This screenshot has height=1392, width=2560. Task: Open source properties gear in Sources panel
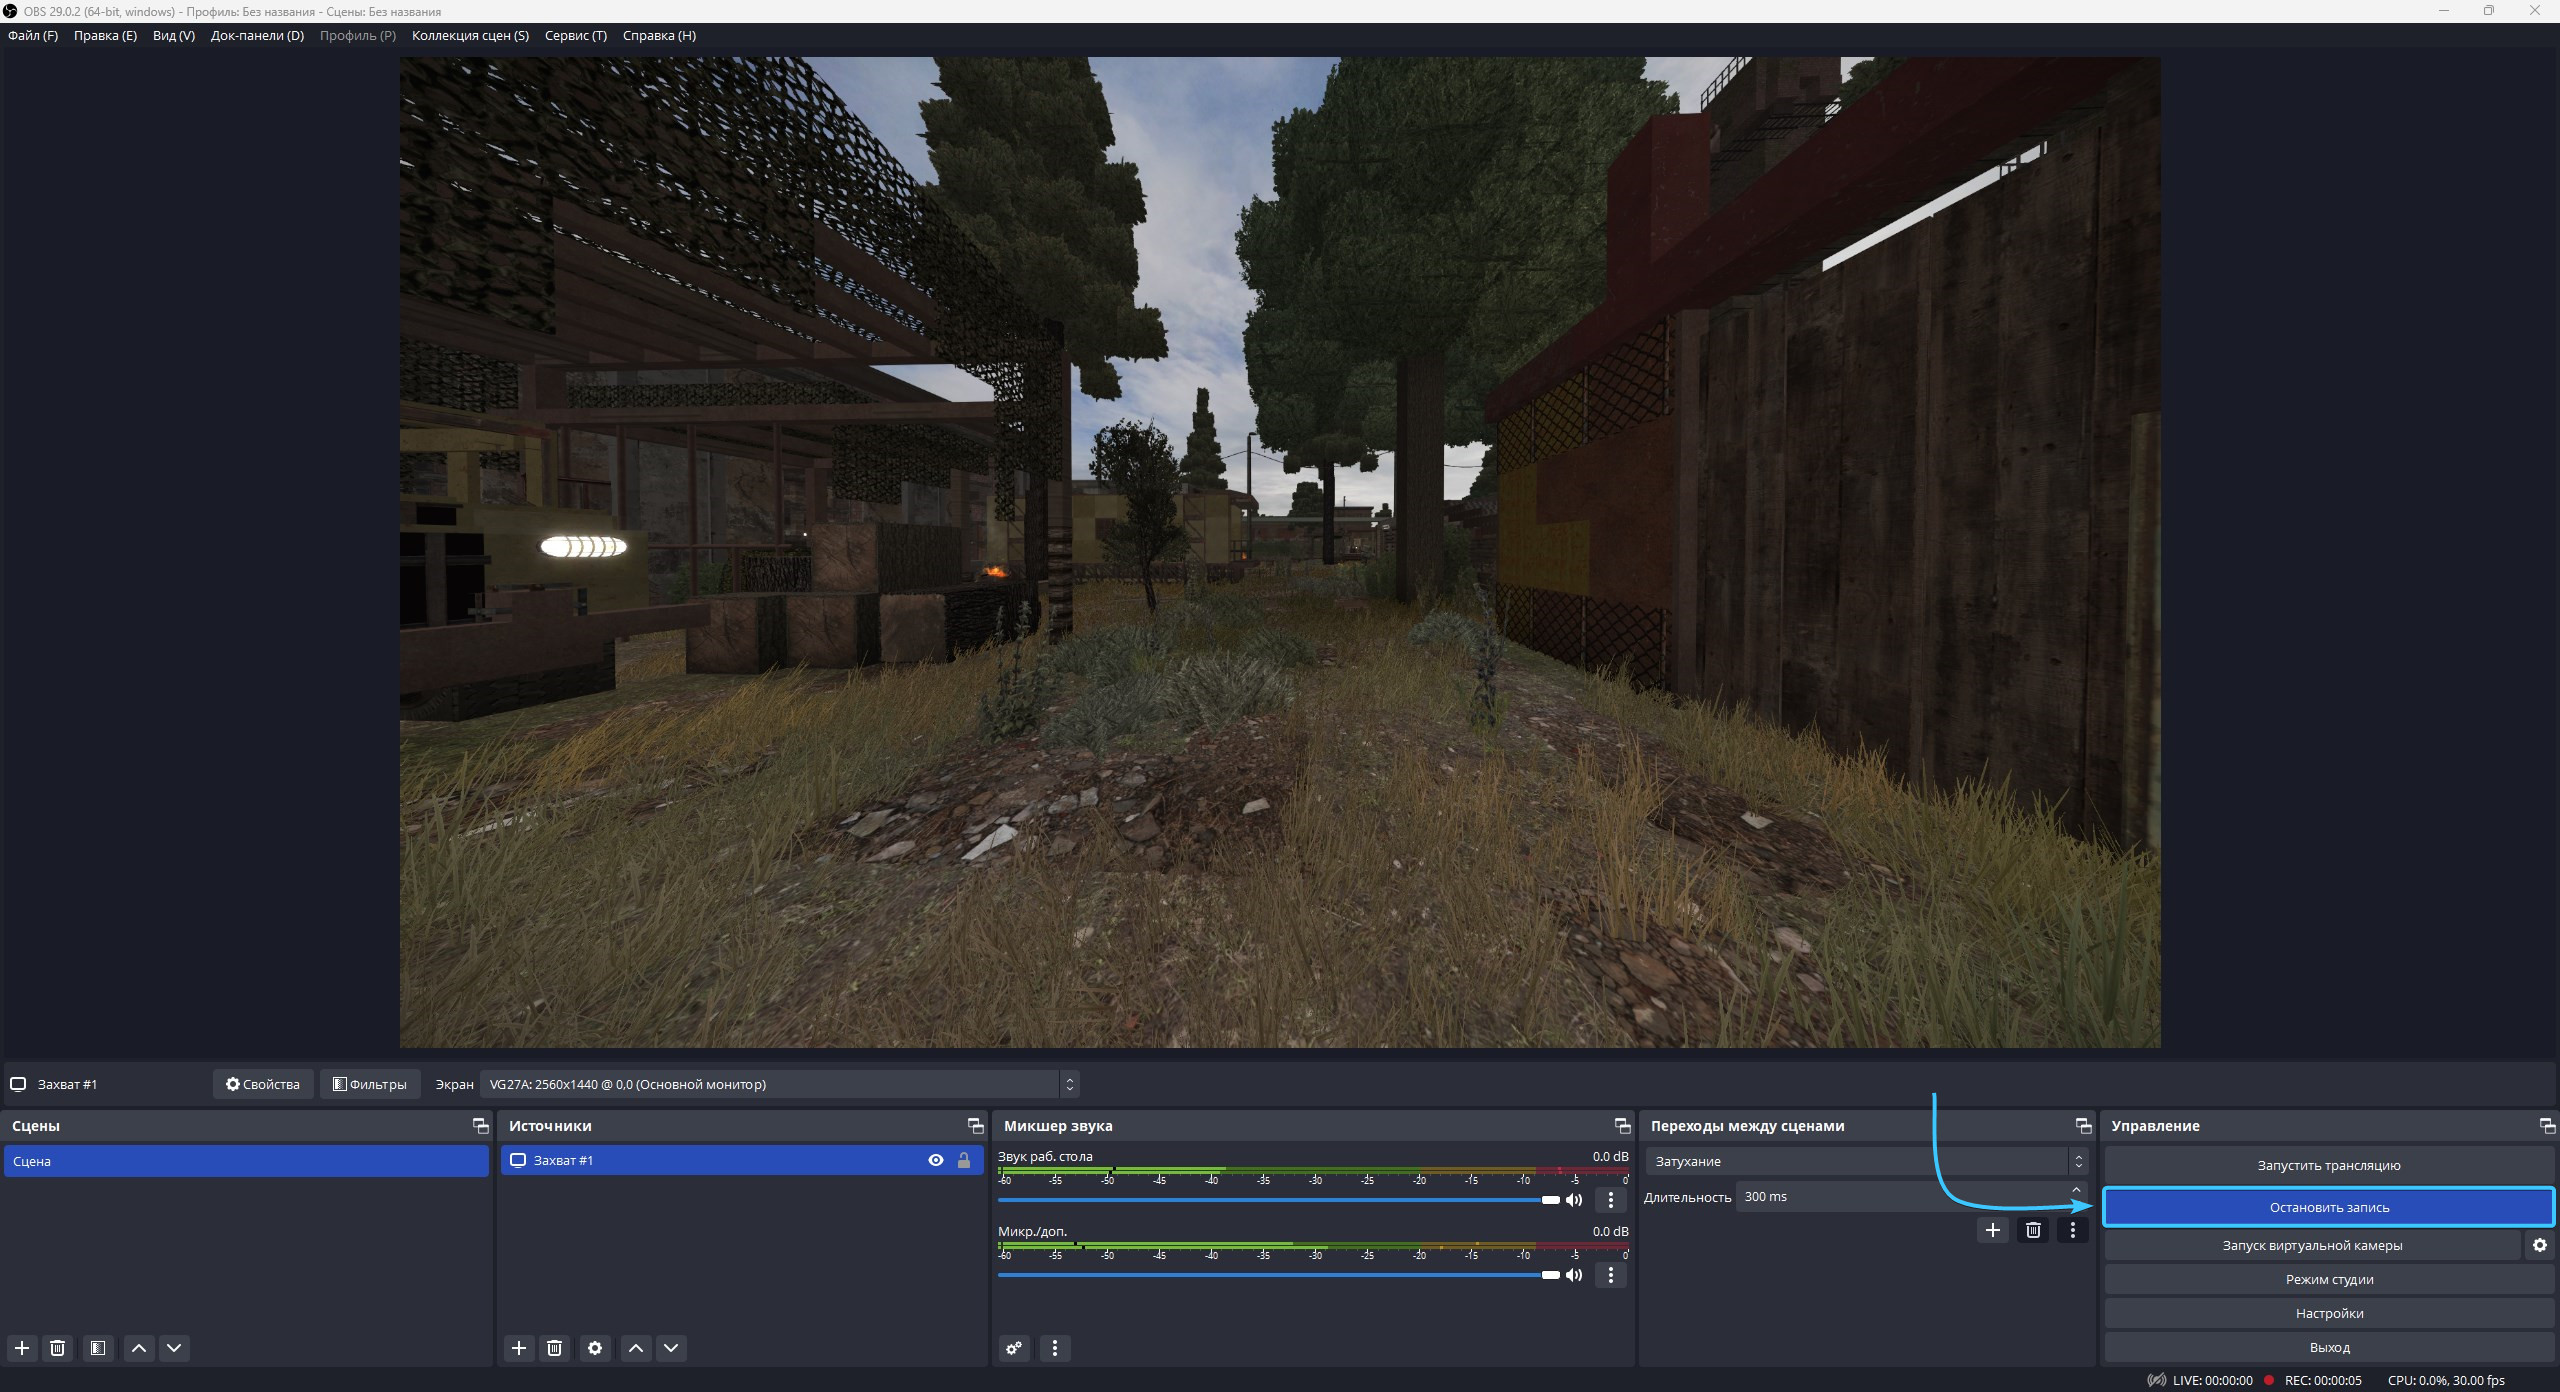point(595,1348)
